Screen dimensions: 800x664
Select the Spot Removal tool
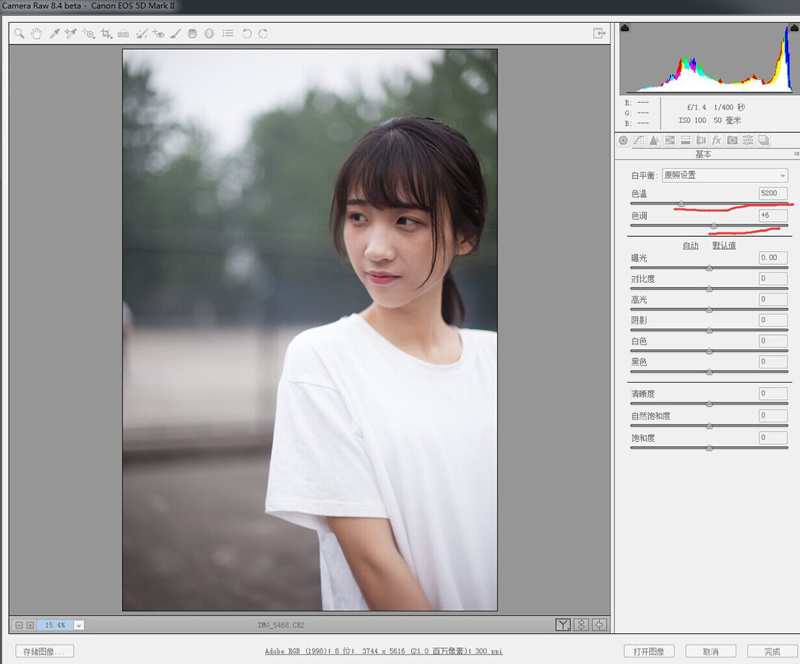coord(141,34)
